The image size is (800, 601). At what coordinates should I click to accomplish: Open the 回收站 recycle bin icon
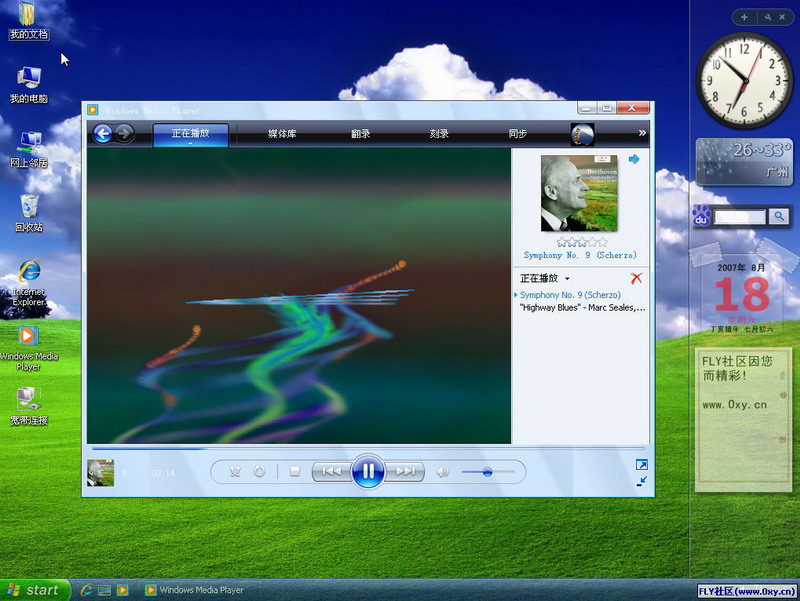(x=29, y=214)
